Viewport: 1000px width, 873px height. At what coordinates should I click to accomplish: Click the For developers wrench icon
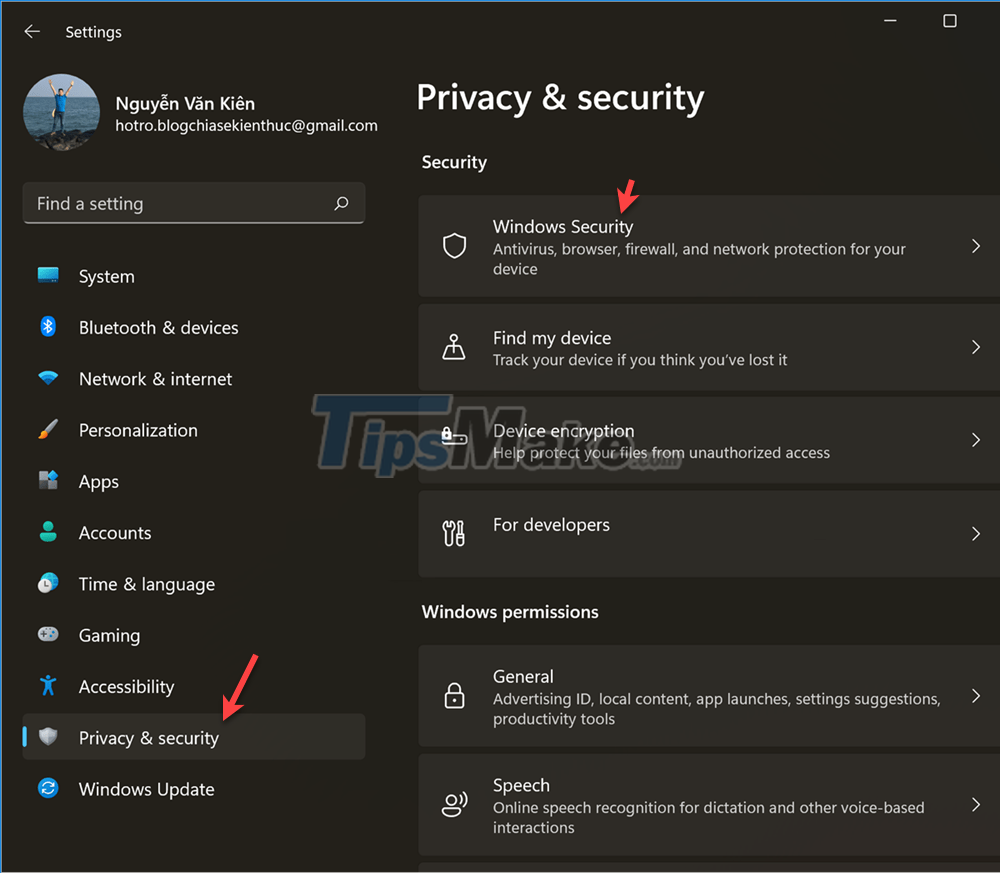click(x=454, y=533)
